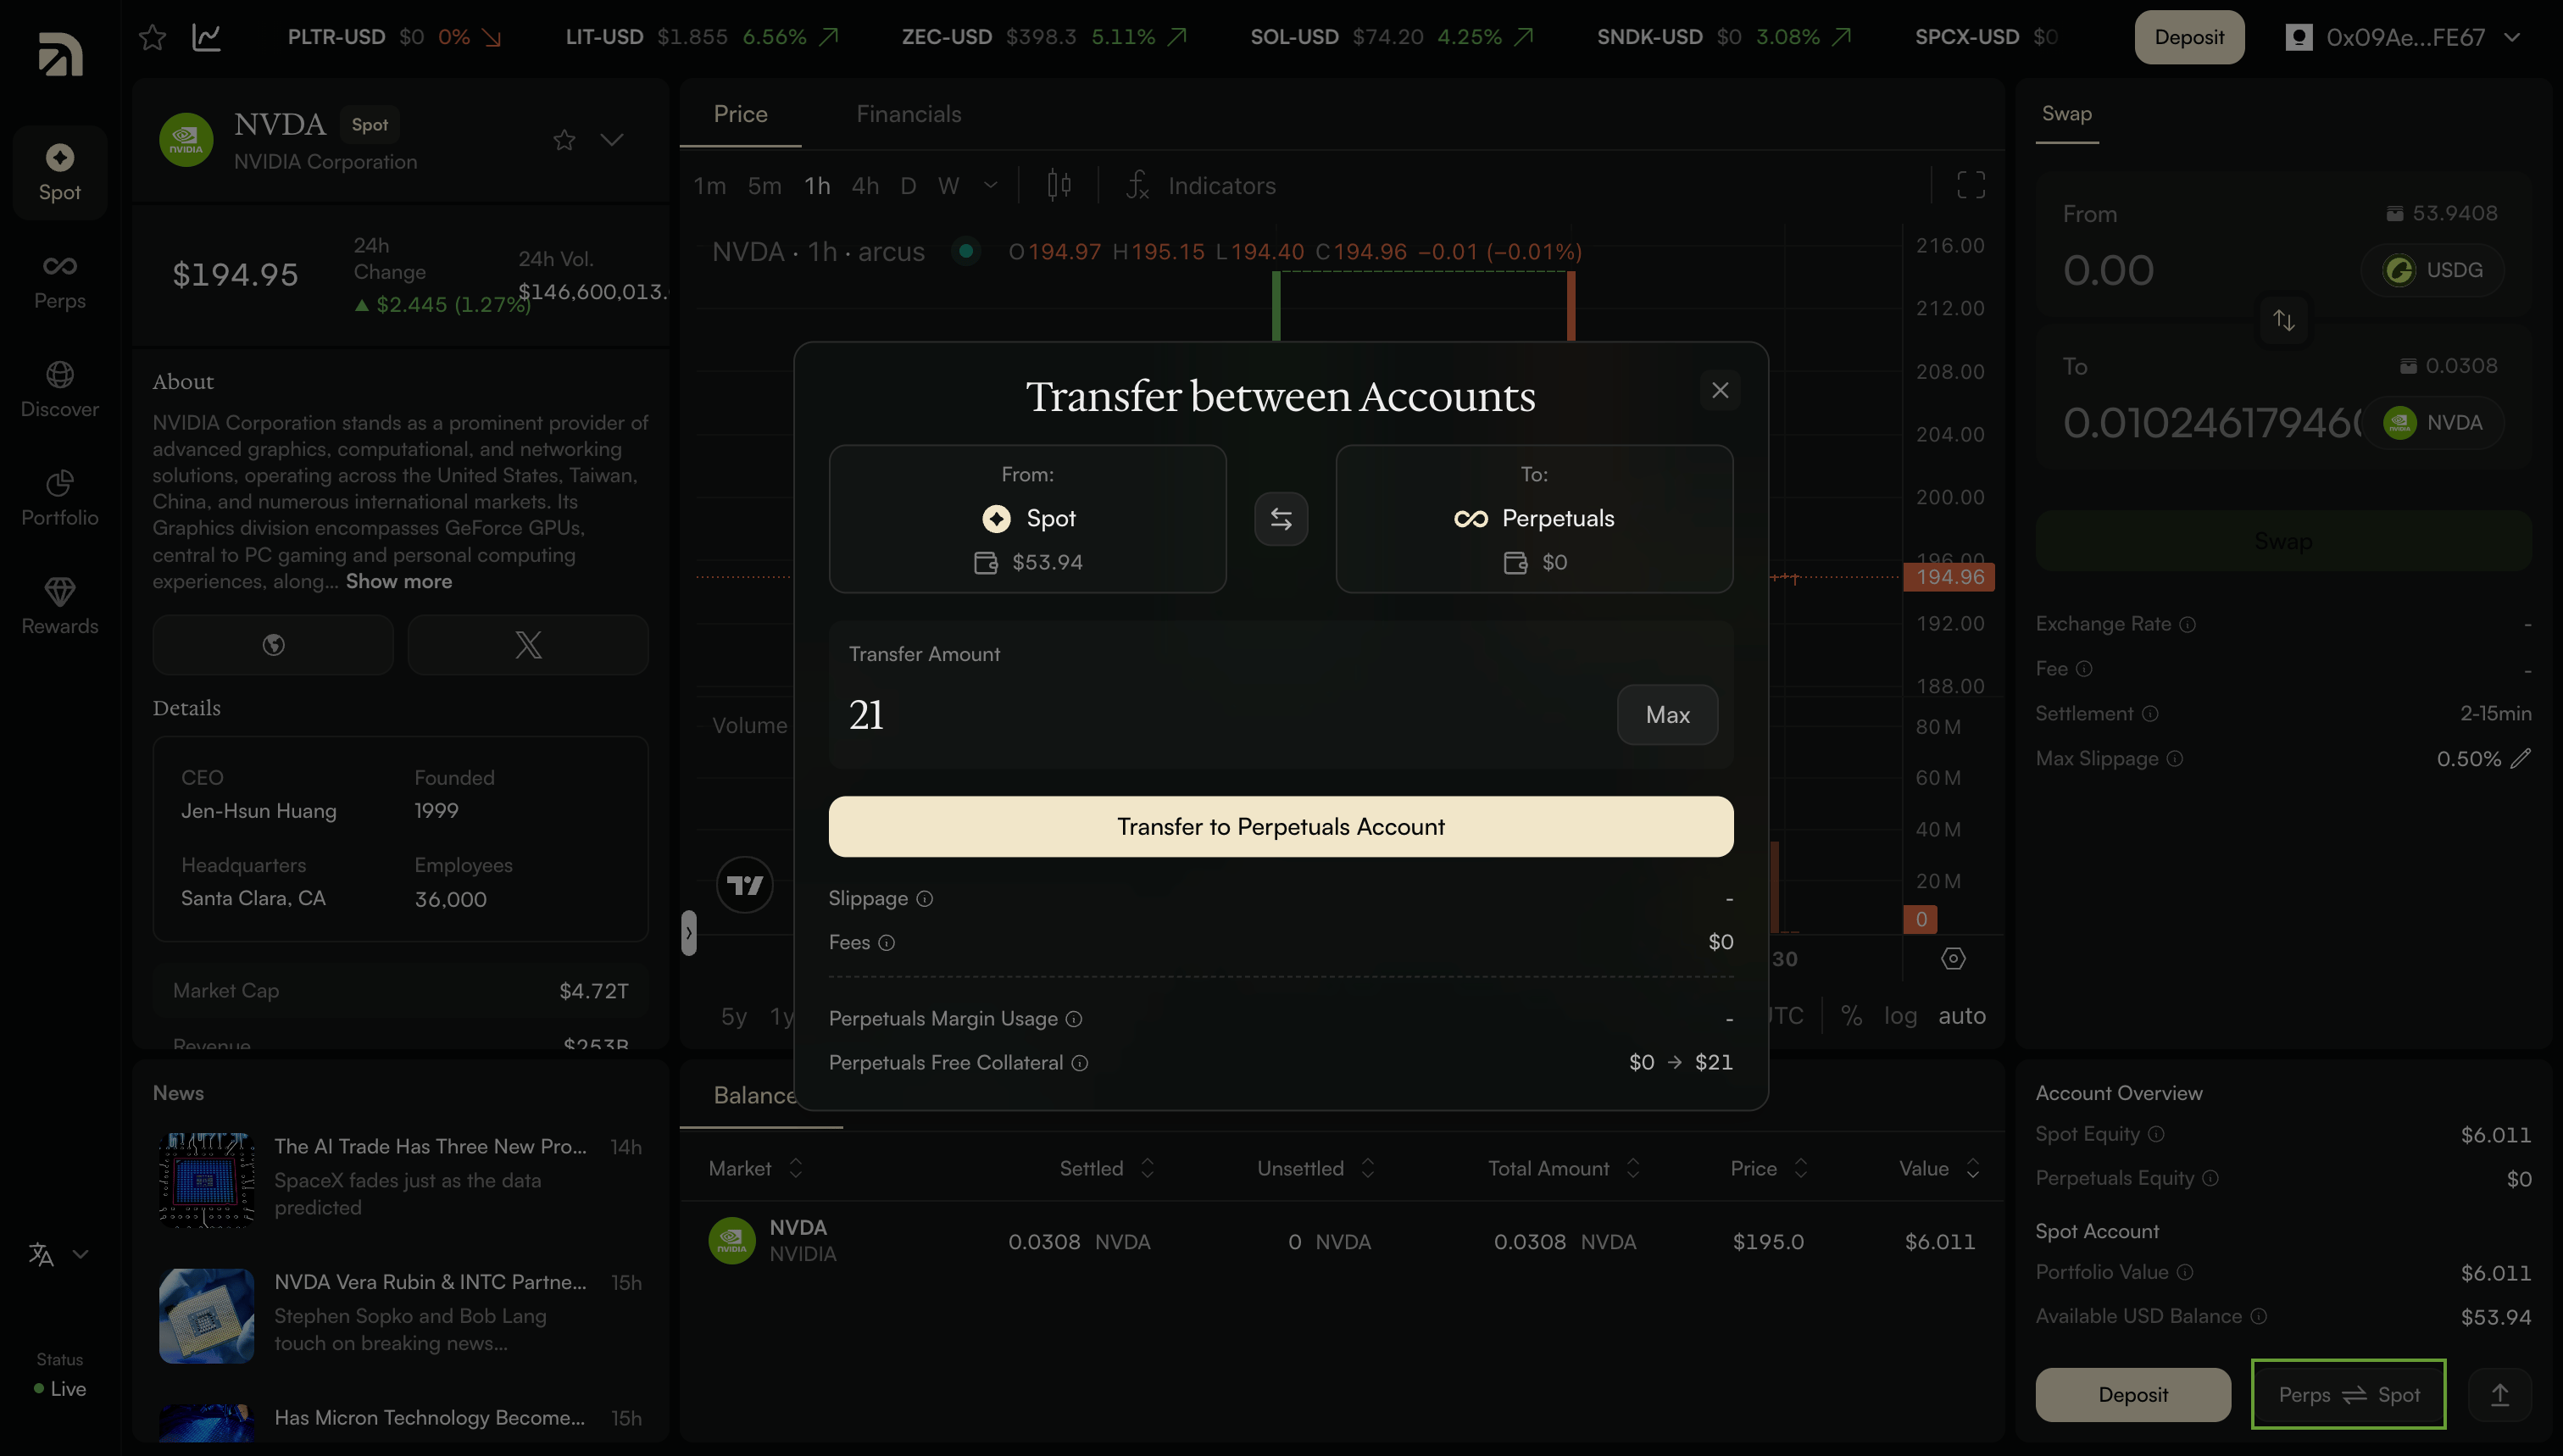Choose the USDG token selector
Viewport: 2563px width, 1456px height.
click(x=2433, y=270)
